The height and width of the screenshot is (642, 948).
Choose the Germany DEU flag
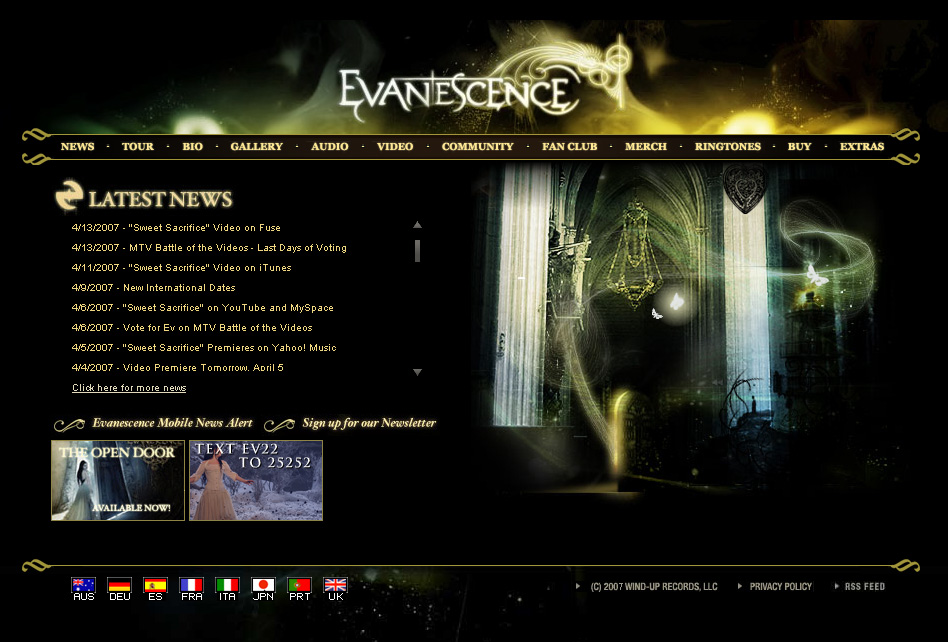[119, 585]
